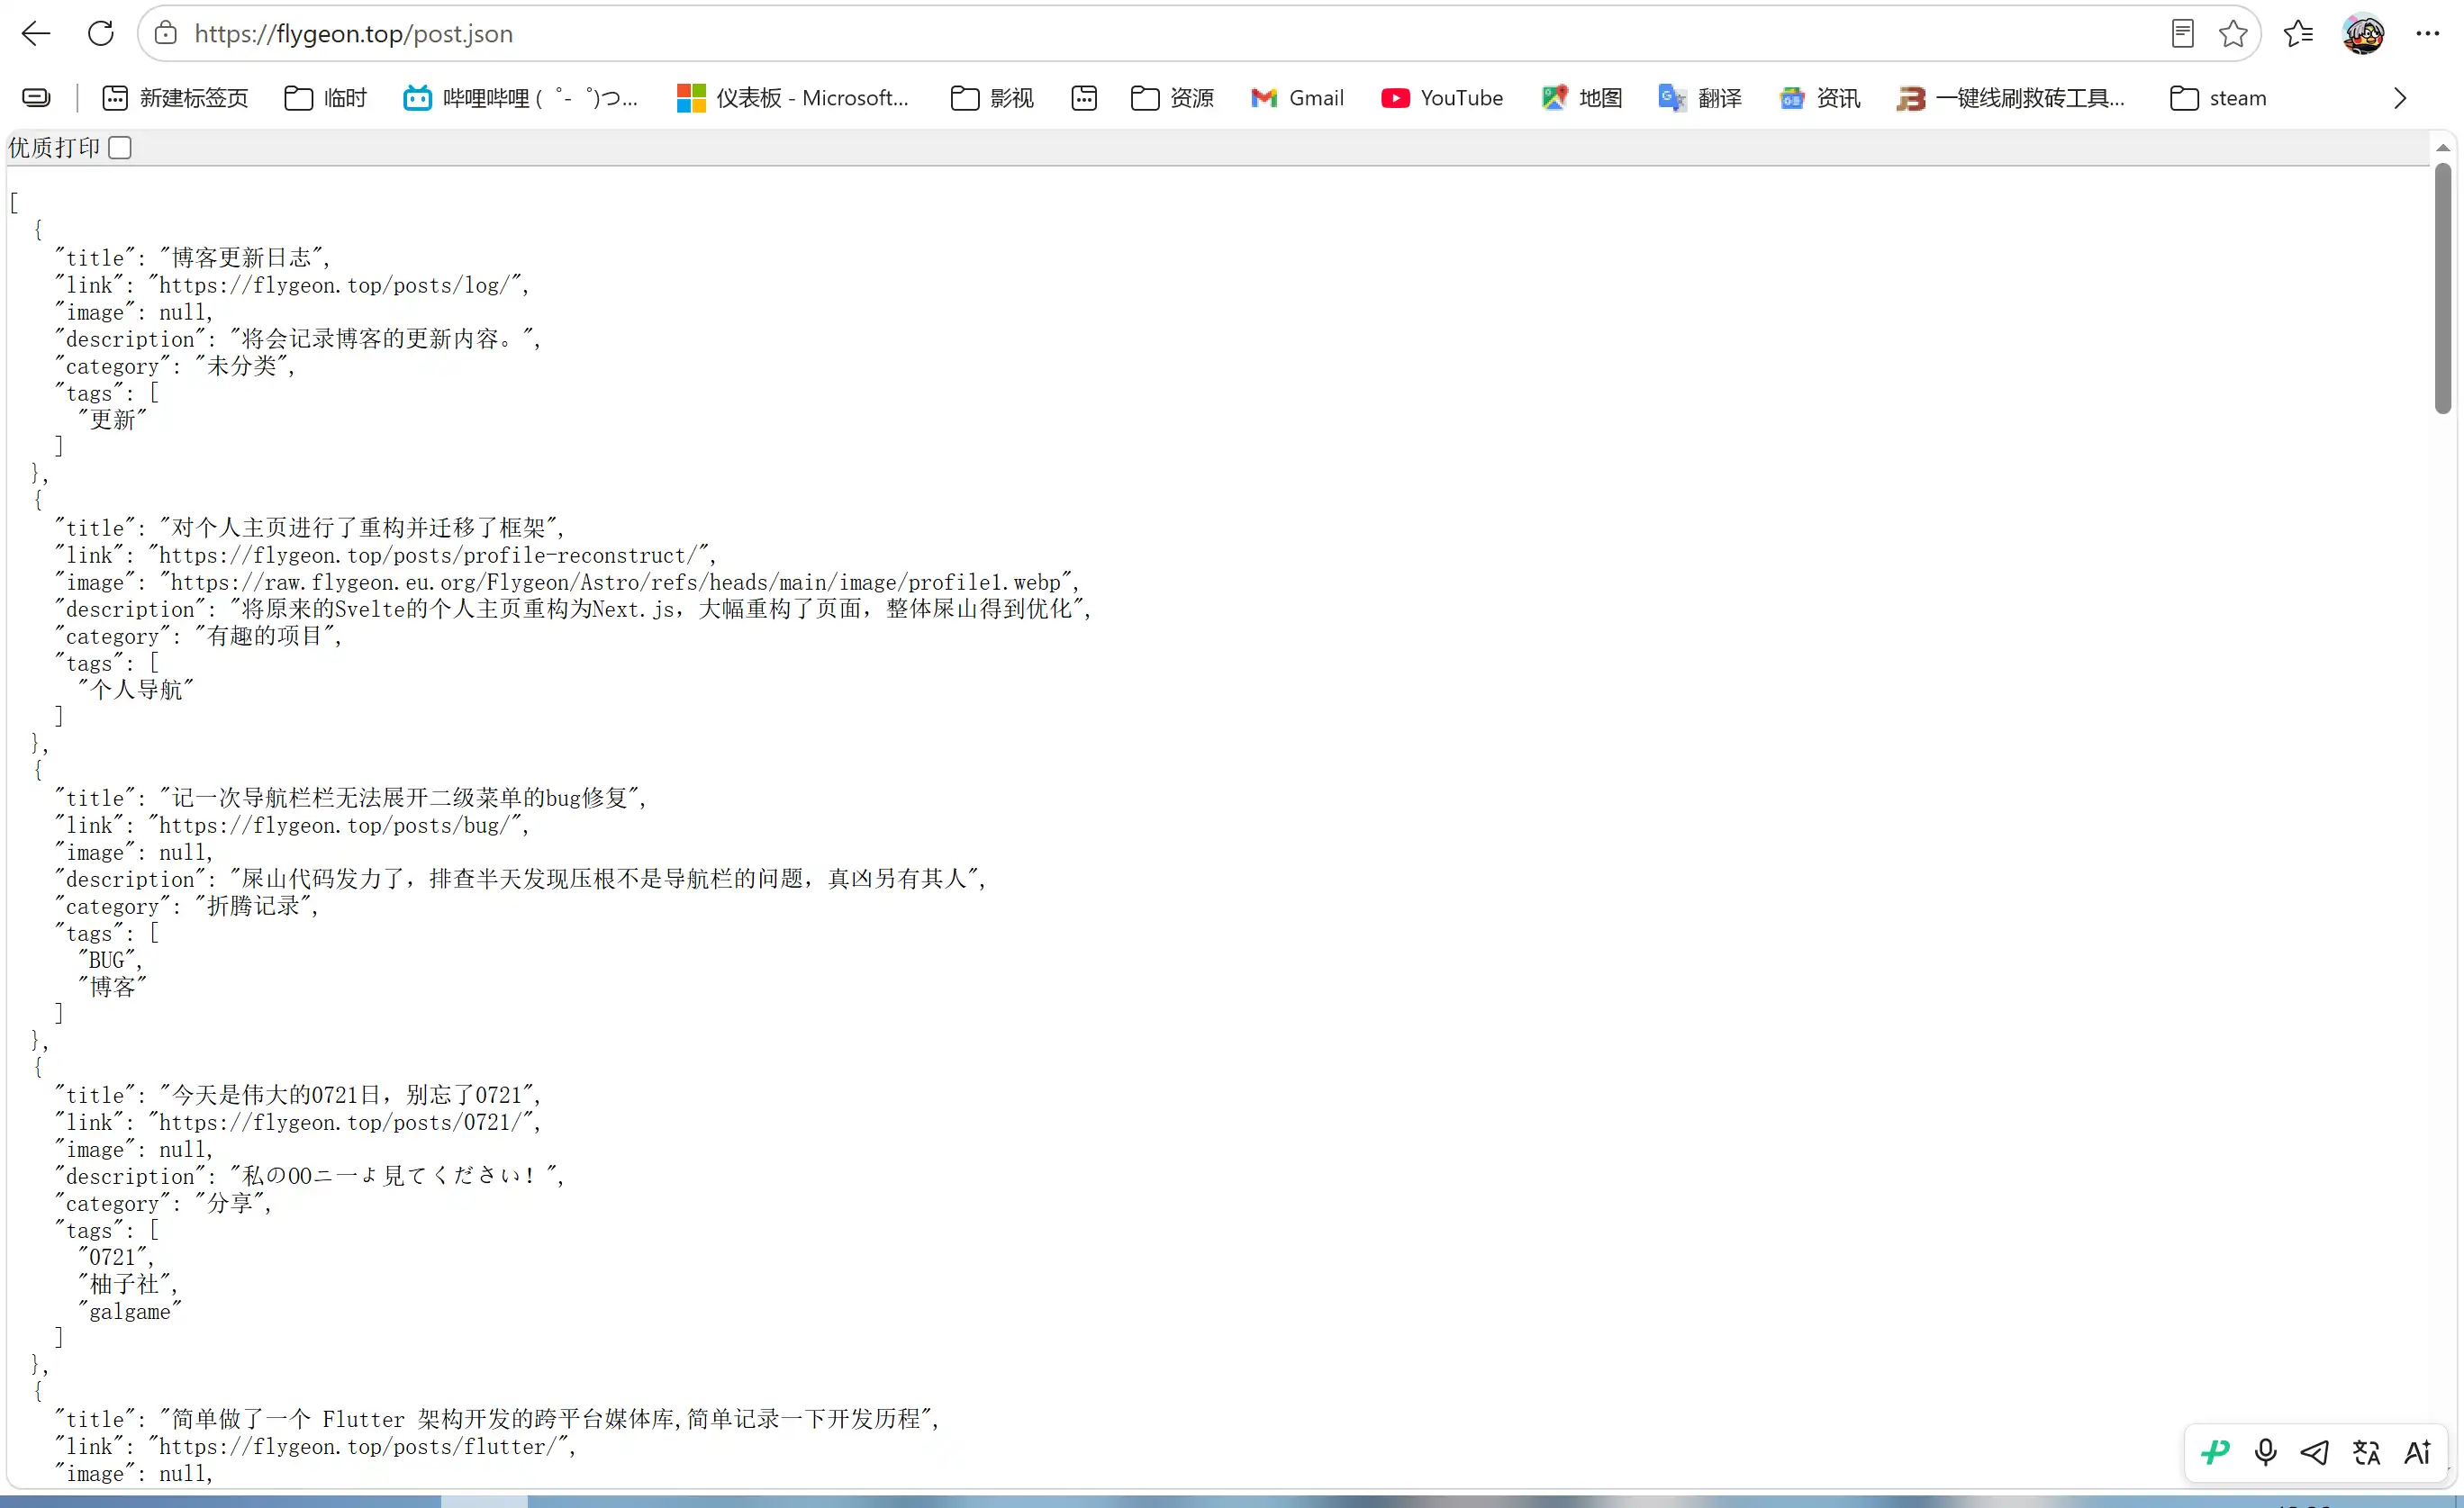Viewport: 2464px width, 1508px height.
Task: Open the browser profile avatar
Action: tap(2363, 33)
